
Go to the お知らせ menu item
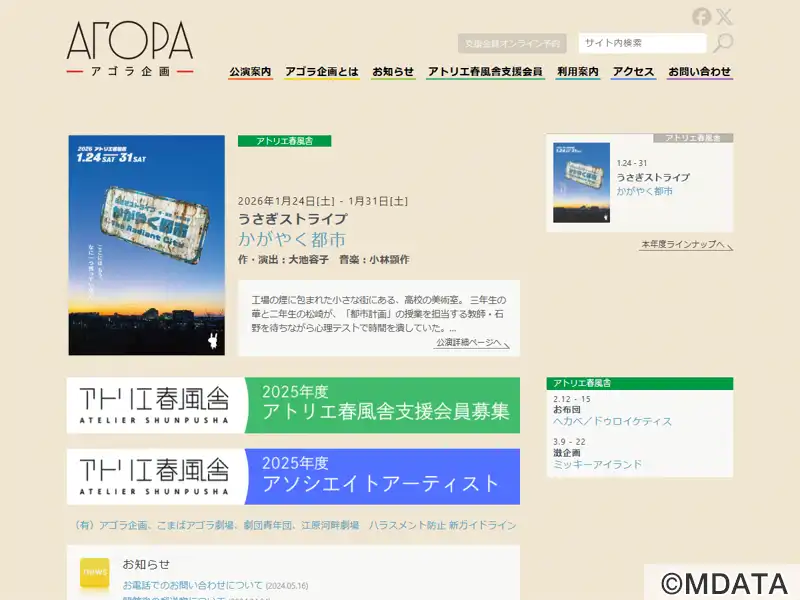(x=393, y=72)
